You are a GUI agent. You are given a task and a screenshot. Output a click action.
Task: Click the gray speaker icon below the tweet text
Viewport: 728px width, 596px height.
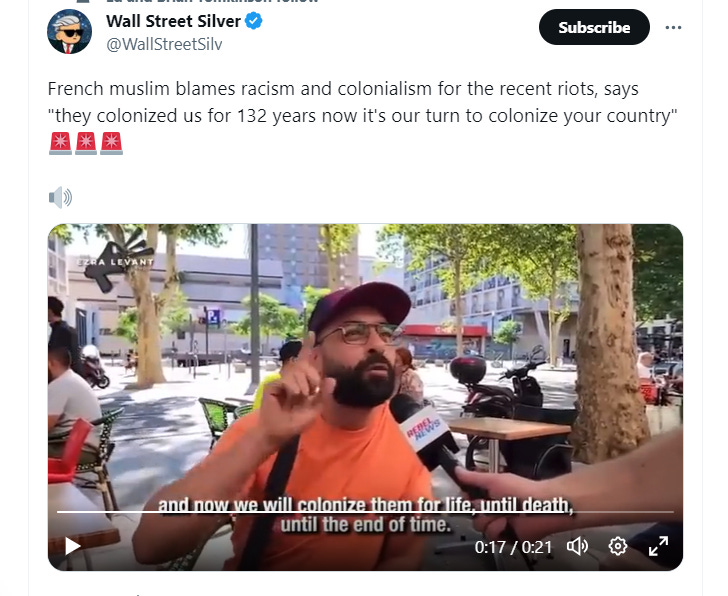60,198
